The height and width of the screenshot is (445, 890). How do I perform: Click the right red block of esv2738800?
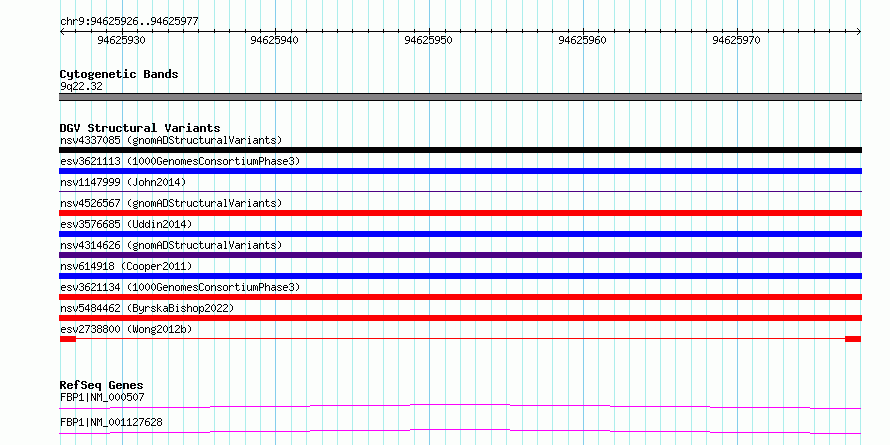point(853,339)
